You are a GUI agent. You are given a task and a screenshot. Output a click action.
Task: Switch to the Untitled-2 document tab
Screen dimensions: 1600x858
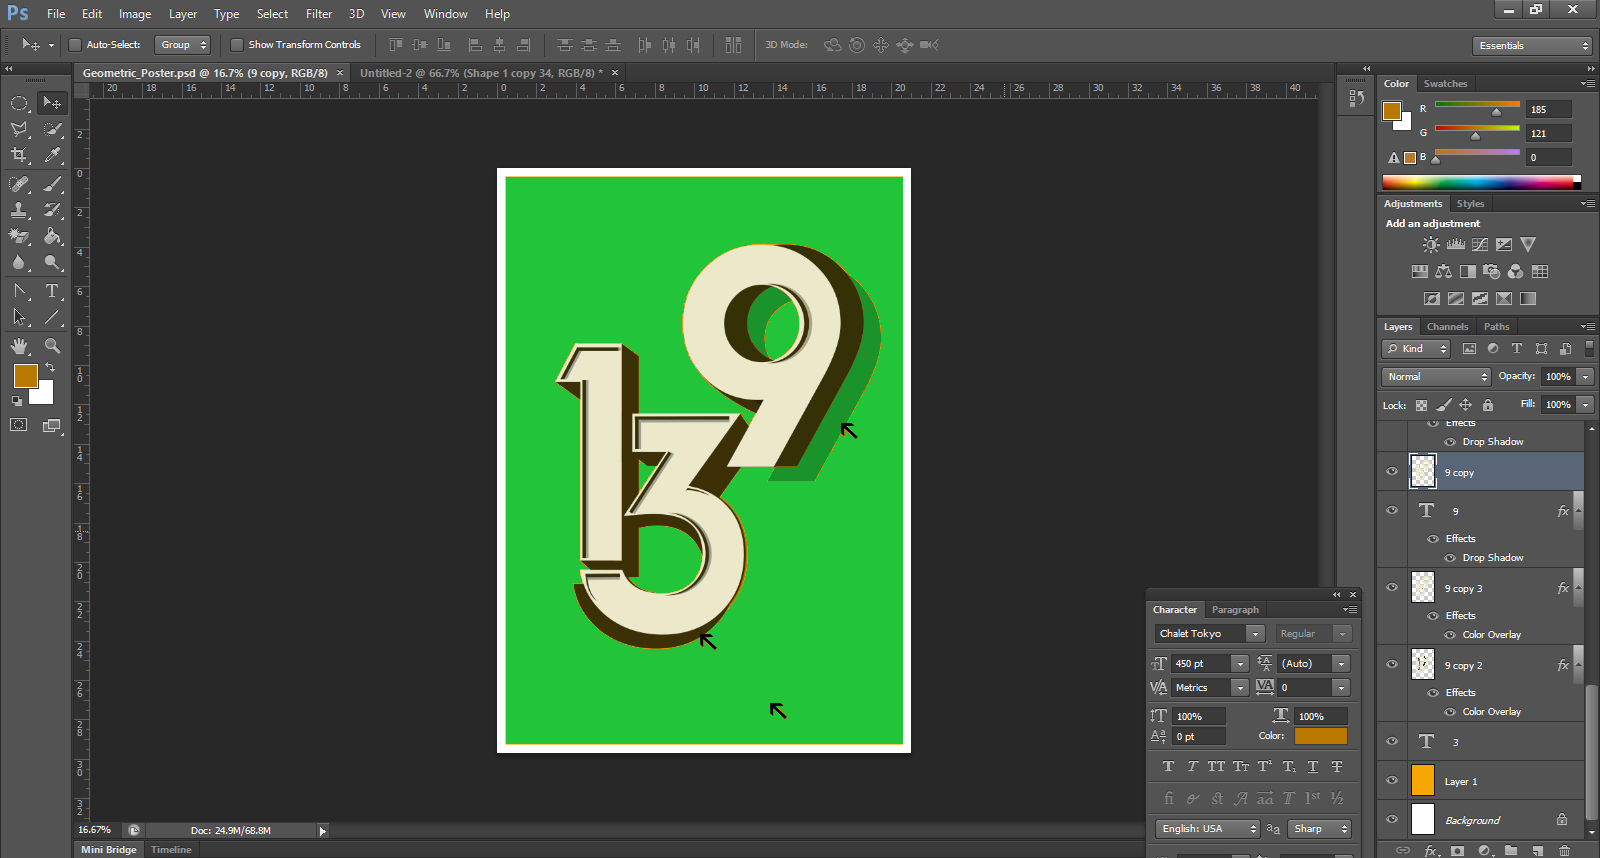[x=481, y=73]
